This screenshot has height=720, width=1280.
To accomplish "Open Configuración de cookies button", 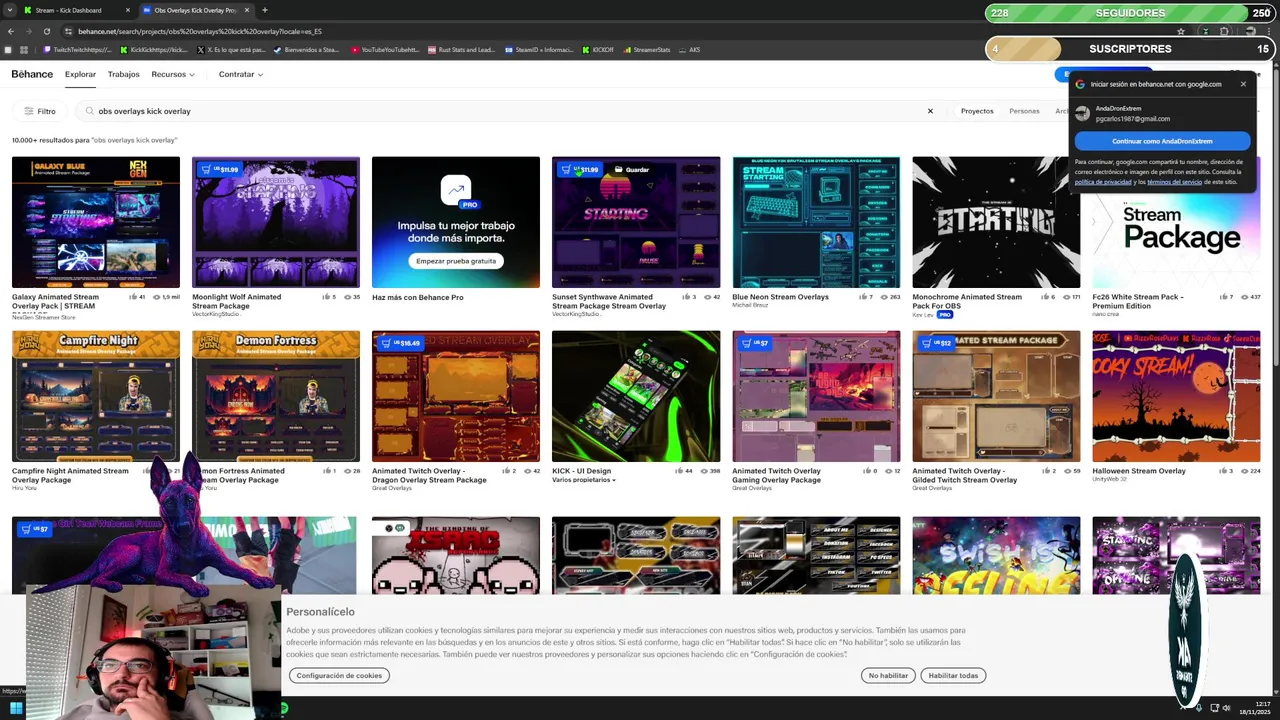I will coord(339,676).
